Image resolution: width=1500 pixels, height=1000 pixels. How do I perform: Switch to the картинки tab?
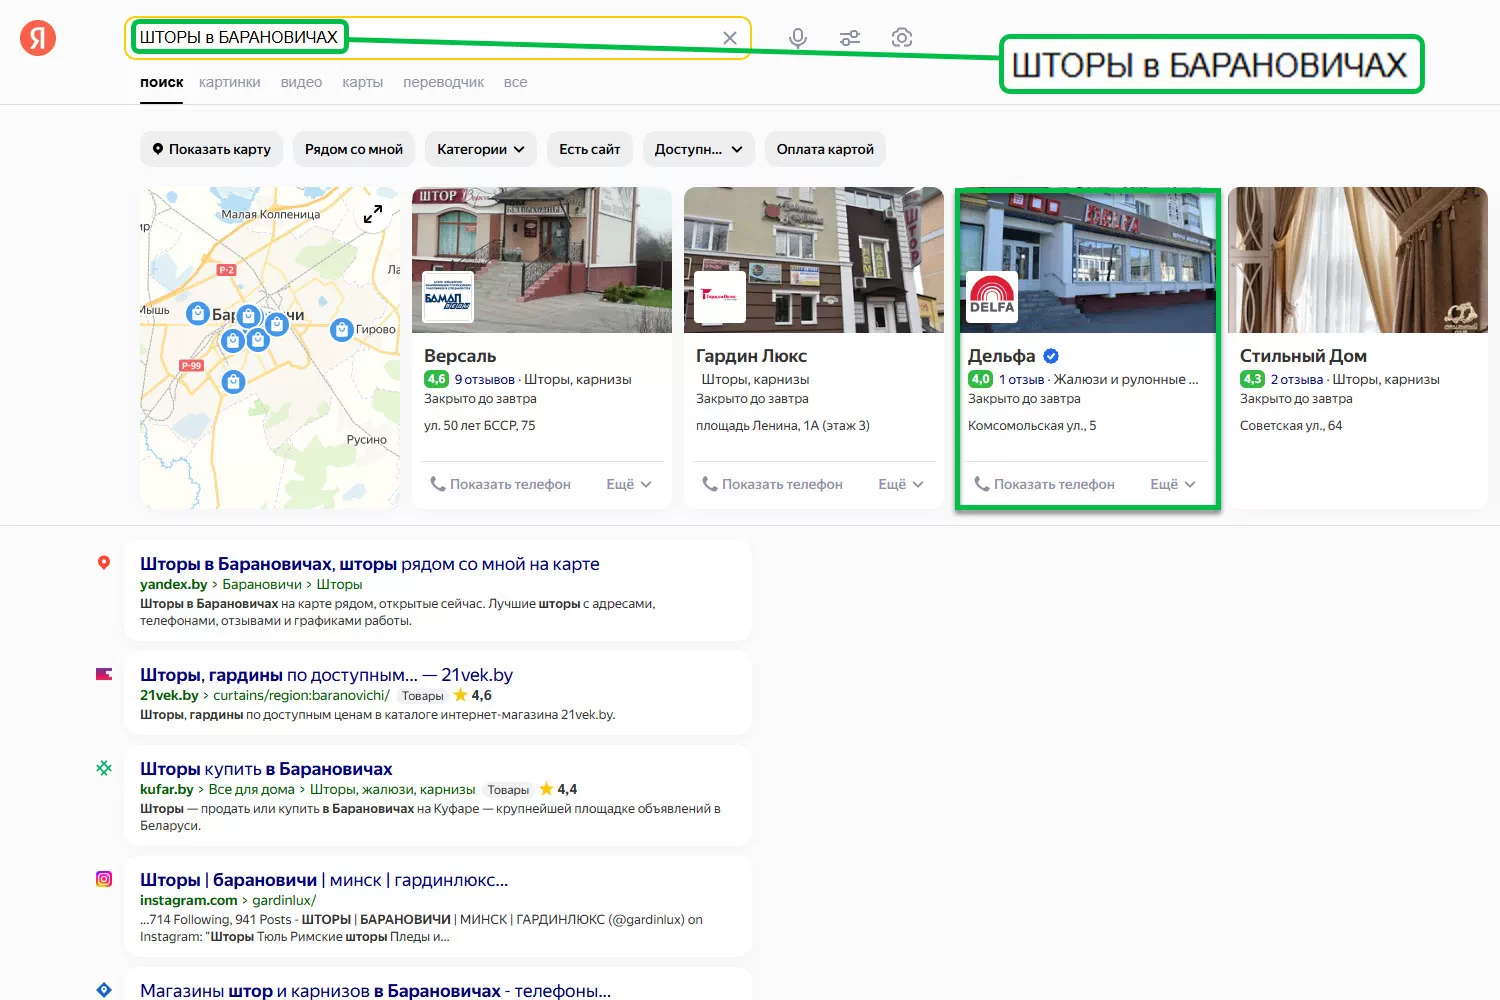click(x=230, y=82)
